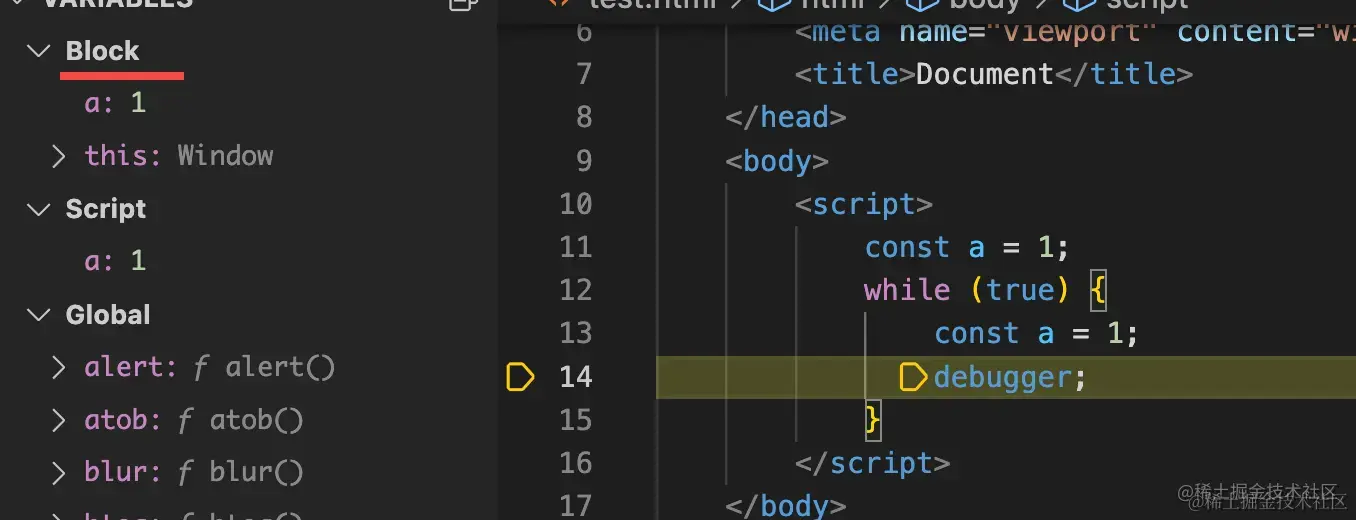
Task: Select the atob: f atob() entry
Action: click(194, 420)
